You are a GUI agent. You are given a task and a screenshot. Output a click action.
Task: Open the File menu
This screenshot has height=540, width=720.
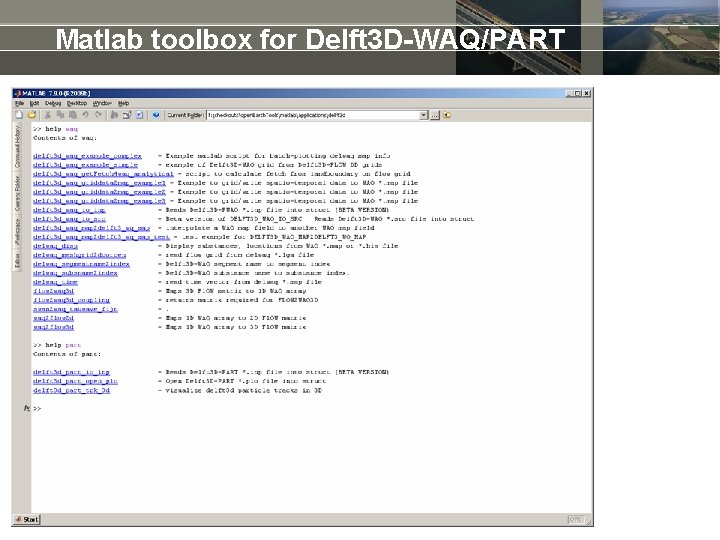[x=19, y=103]
